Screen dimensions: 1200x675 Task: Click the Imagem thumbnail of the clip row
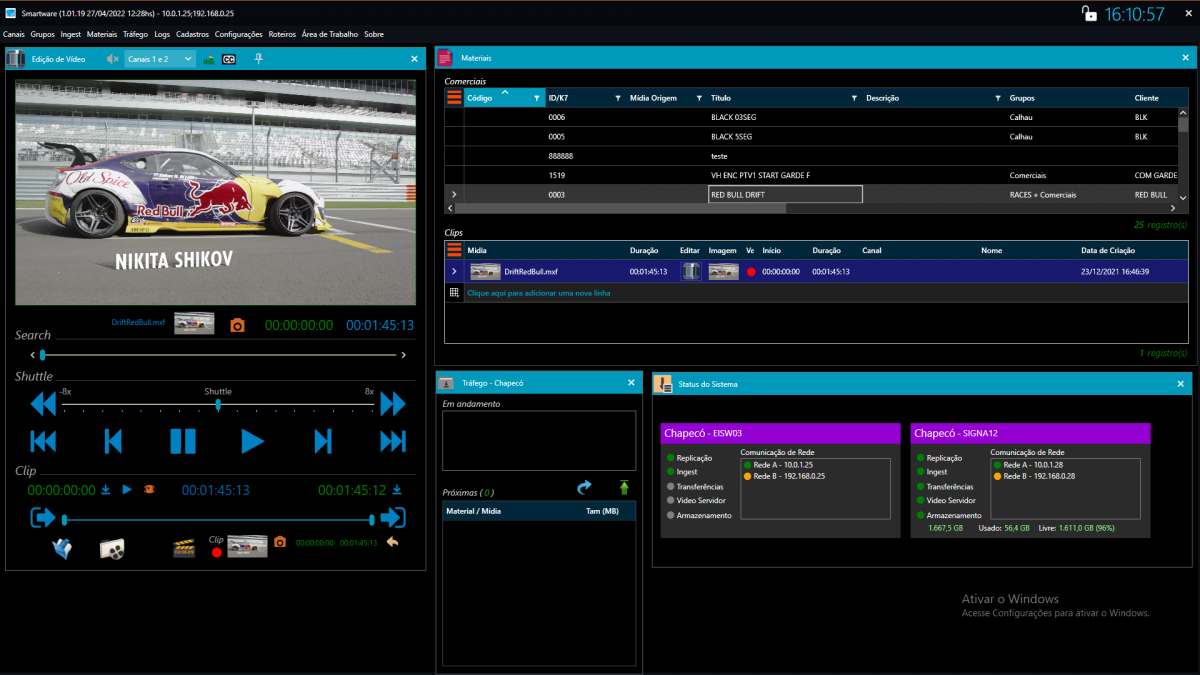coord(724,271)
